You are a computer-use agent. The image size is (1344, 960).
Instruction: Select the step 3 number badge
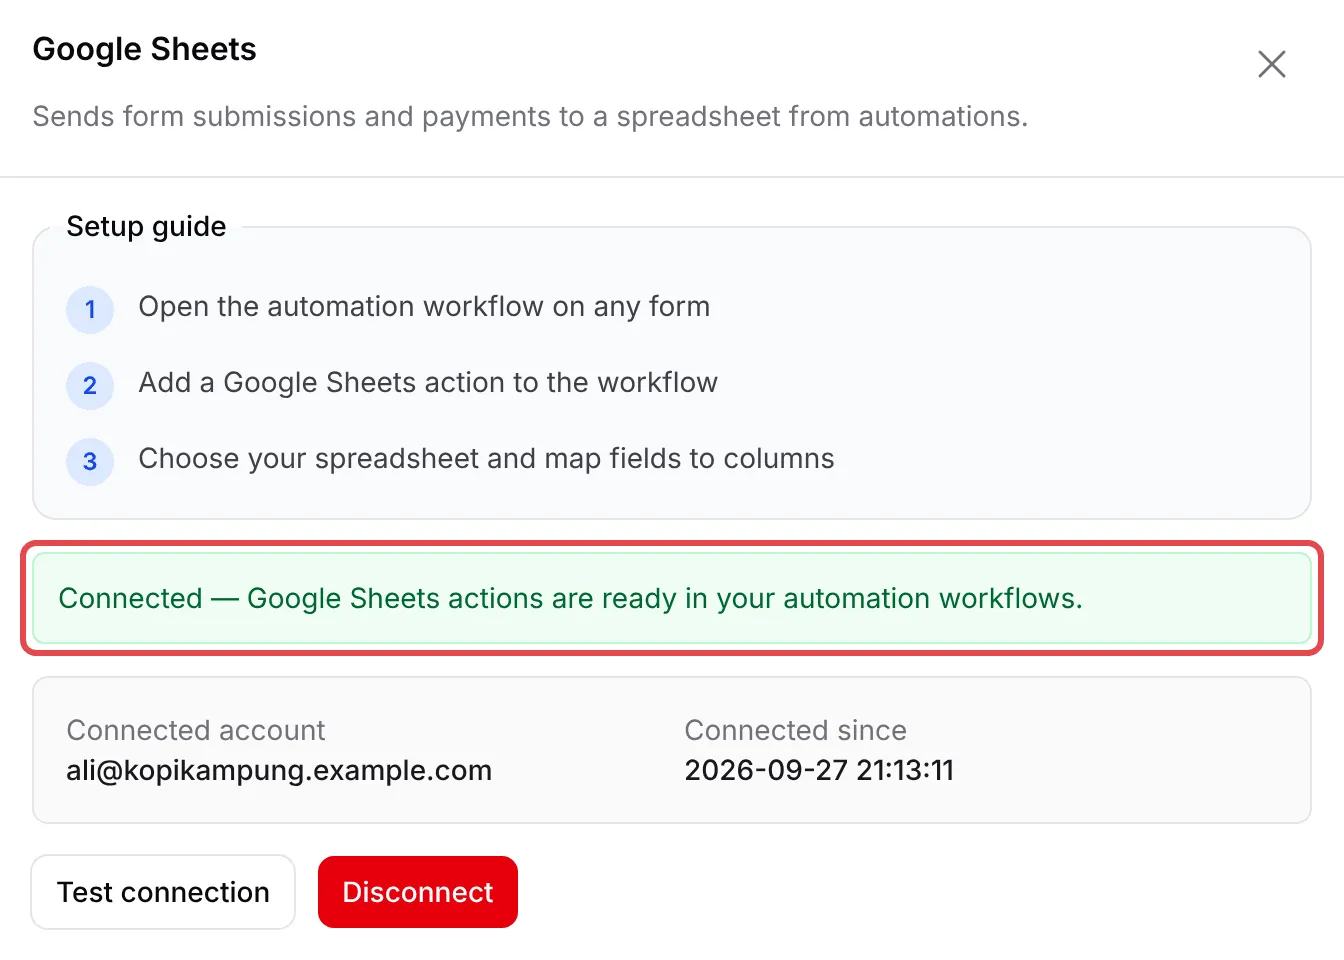click(90, 461)
